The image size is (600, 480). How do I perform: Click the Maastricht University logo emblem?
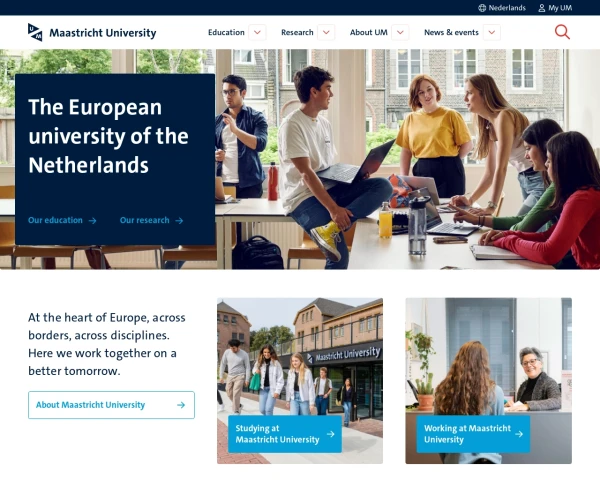(35, 32)
